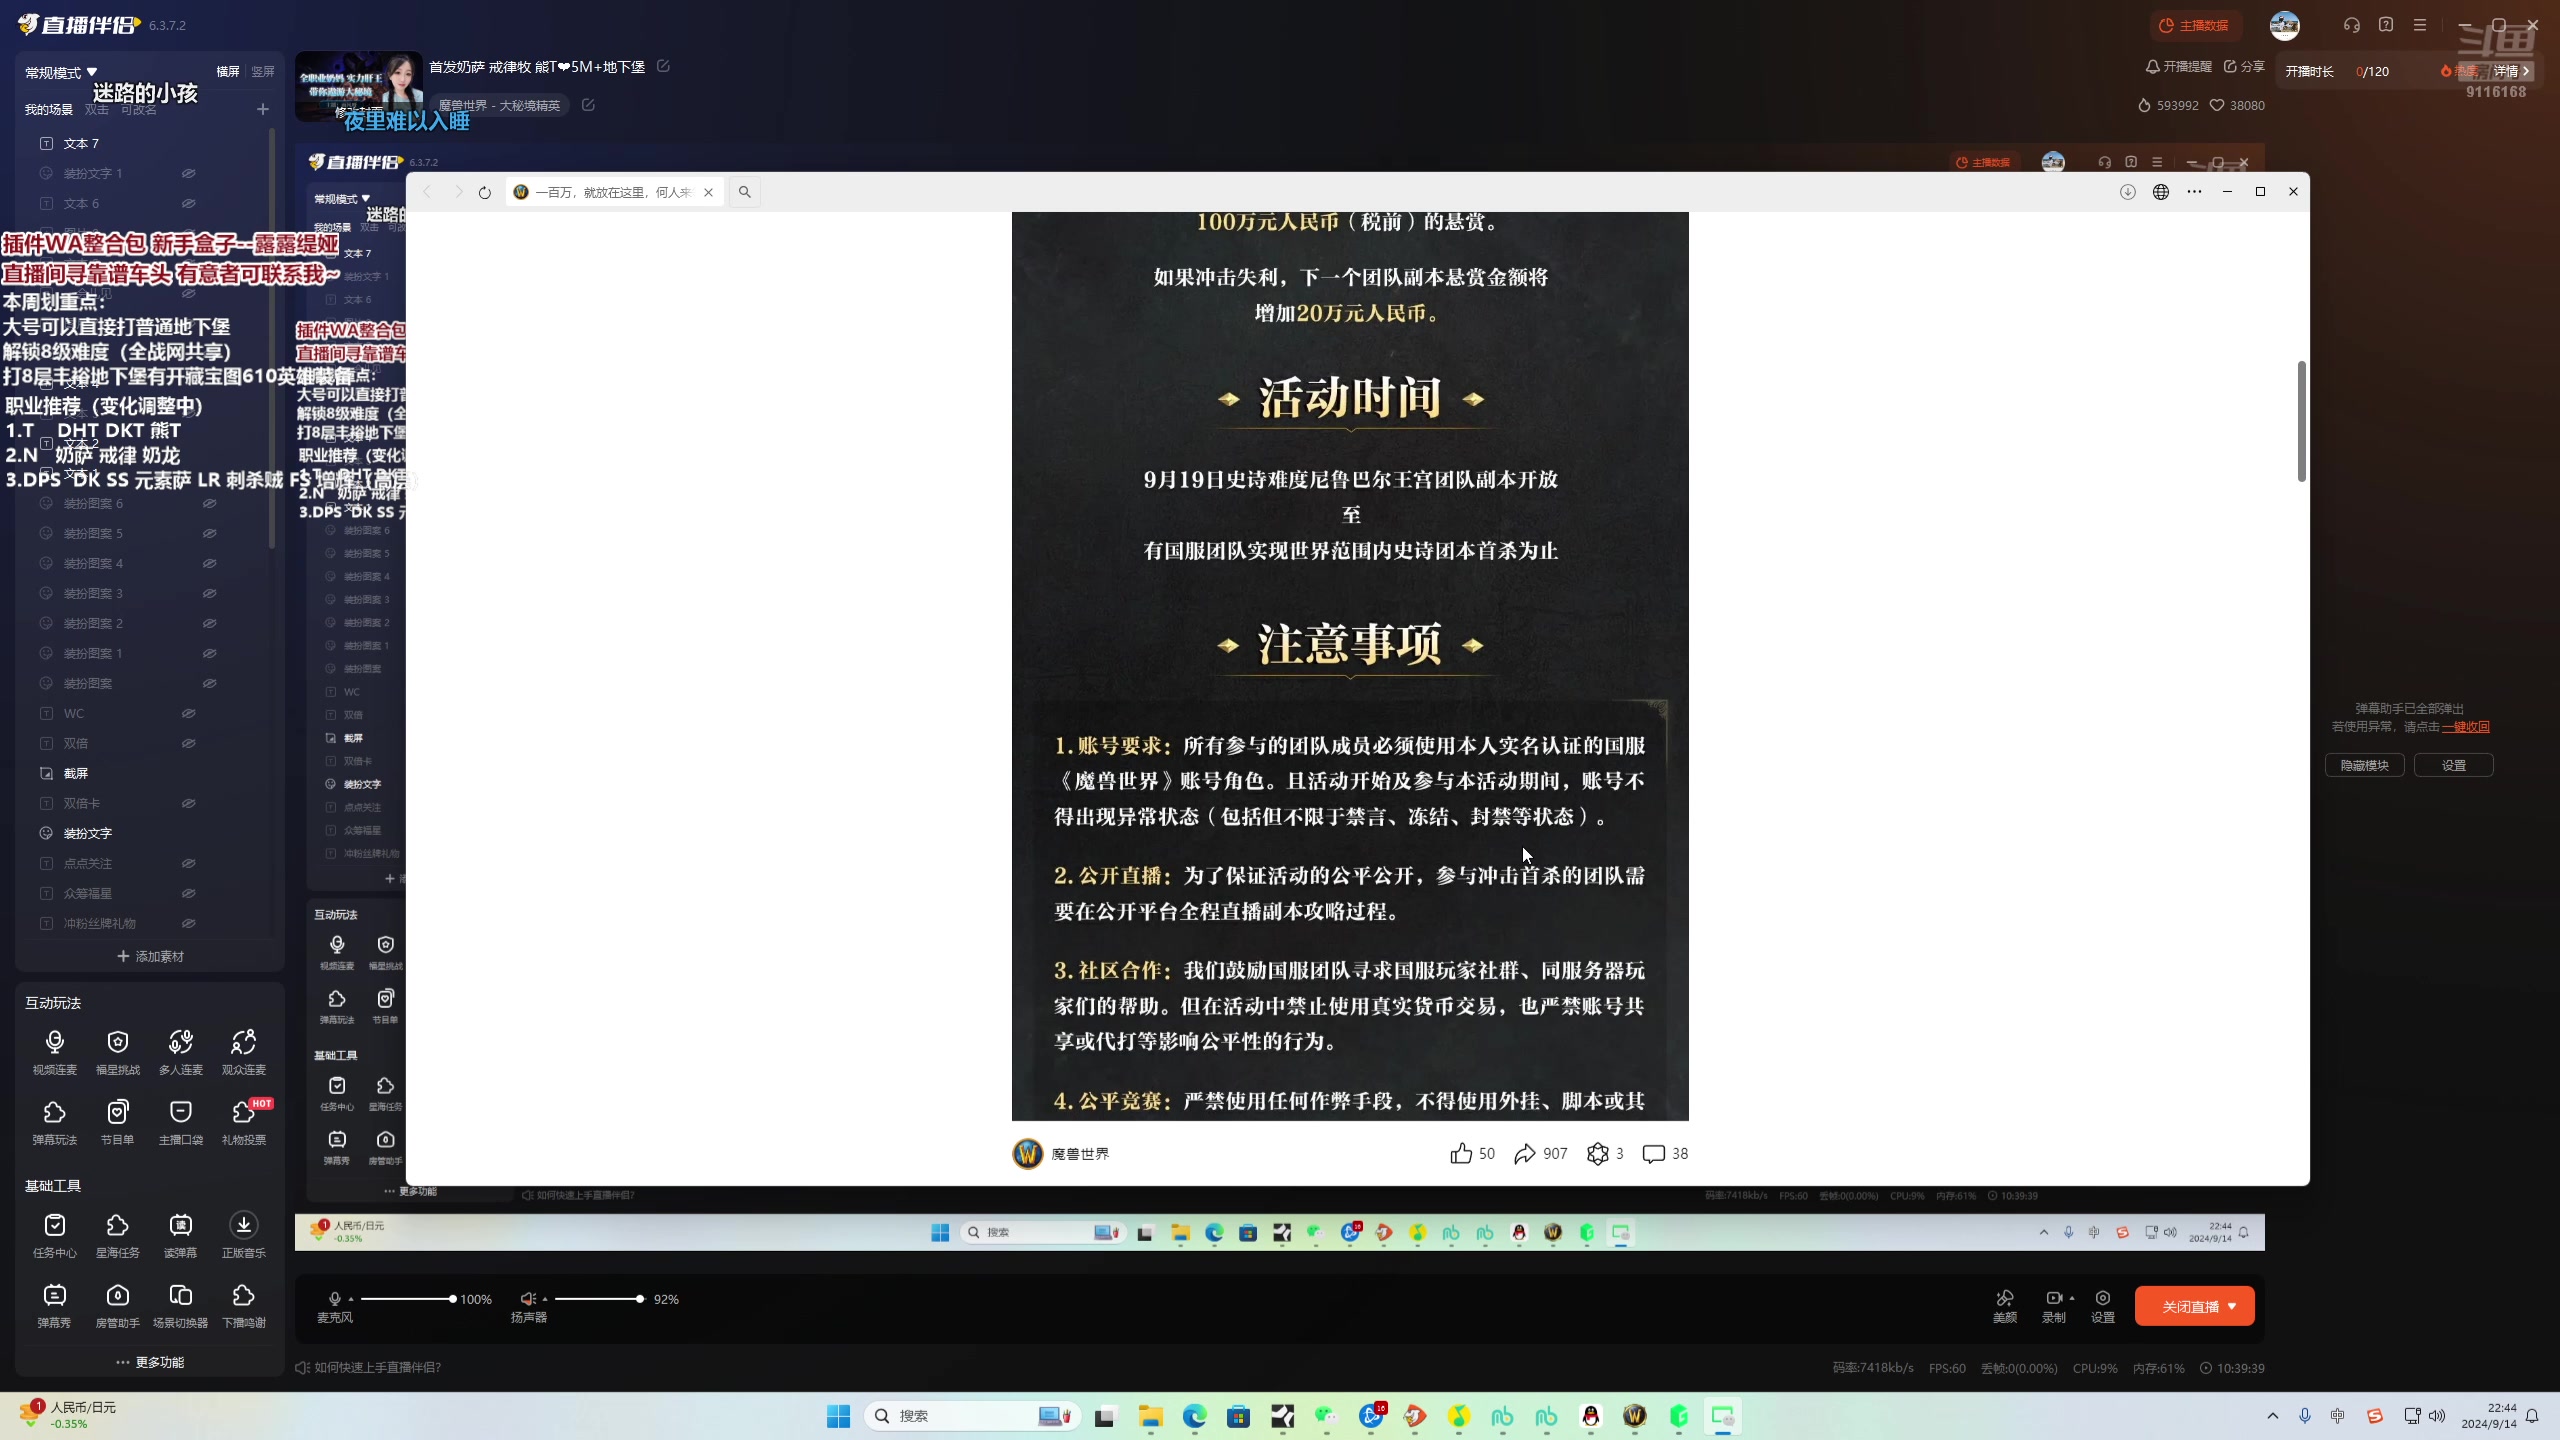This screenshot has width=2560, height=1440.
Task: Open 正版音乐 licensed music
Action: [244, 1235]
